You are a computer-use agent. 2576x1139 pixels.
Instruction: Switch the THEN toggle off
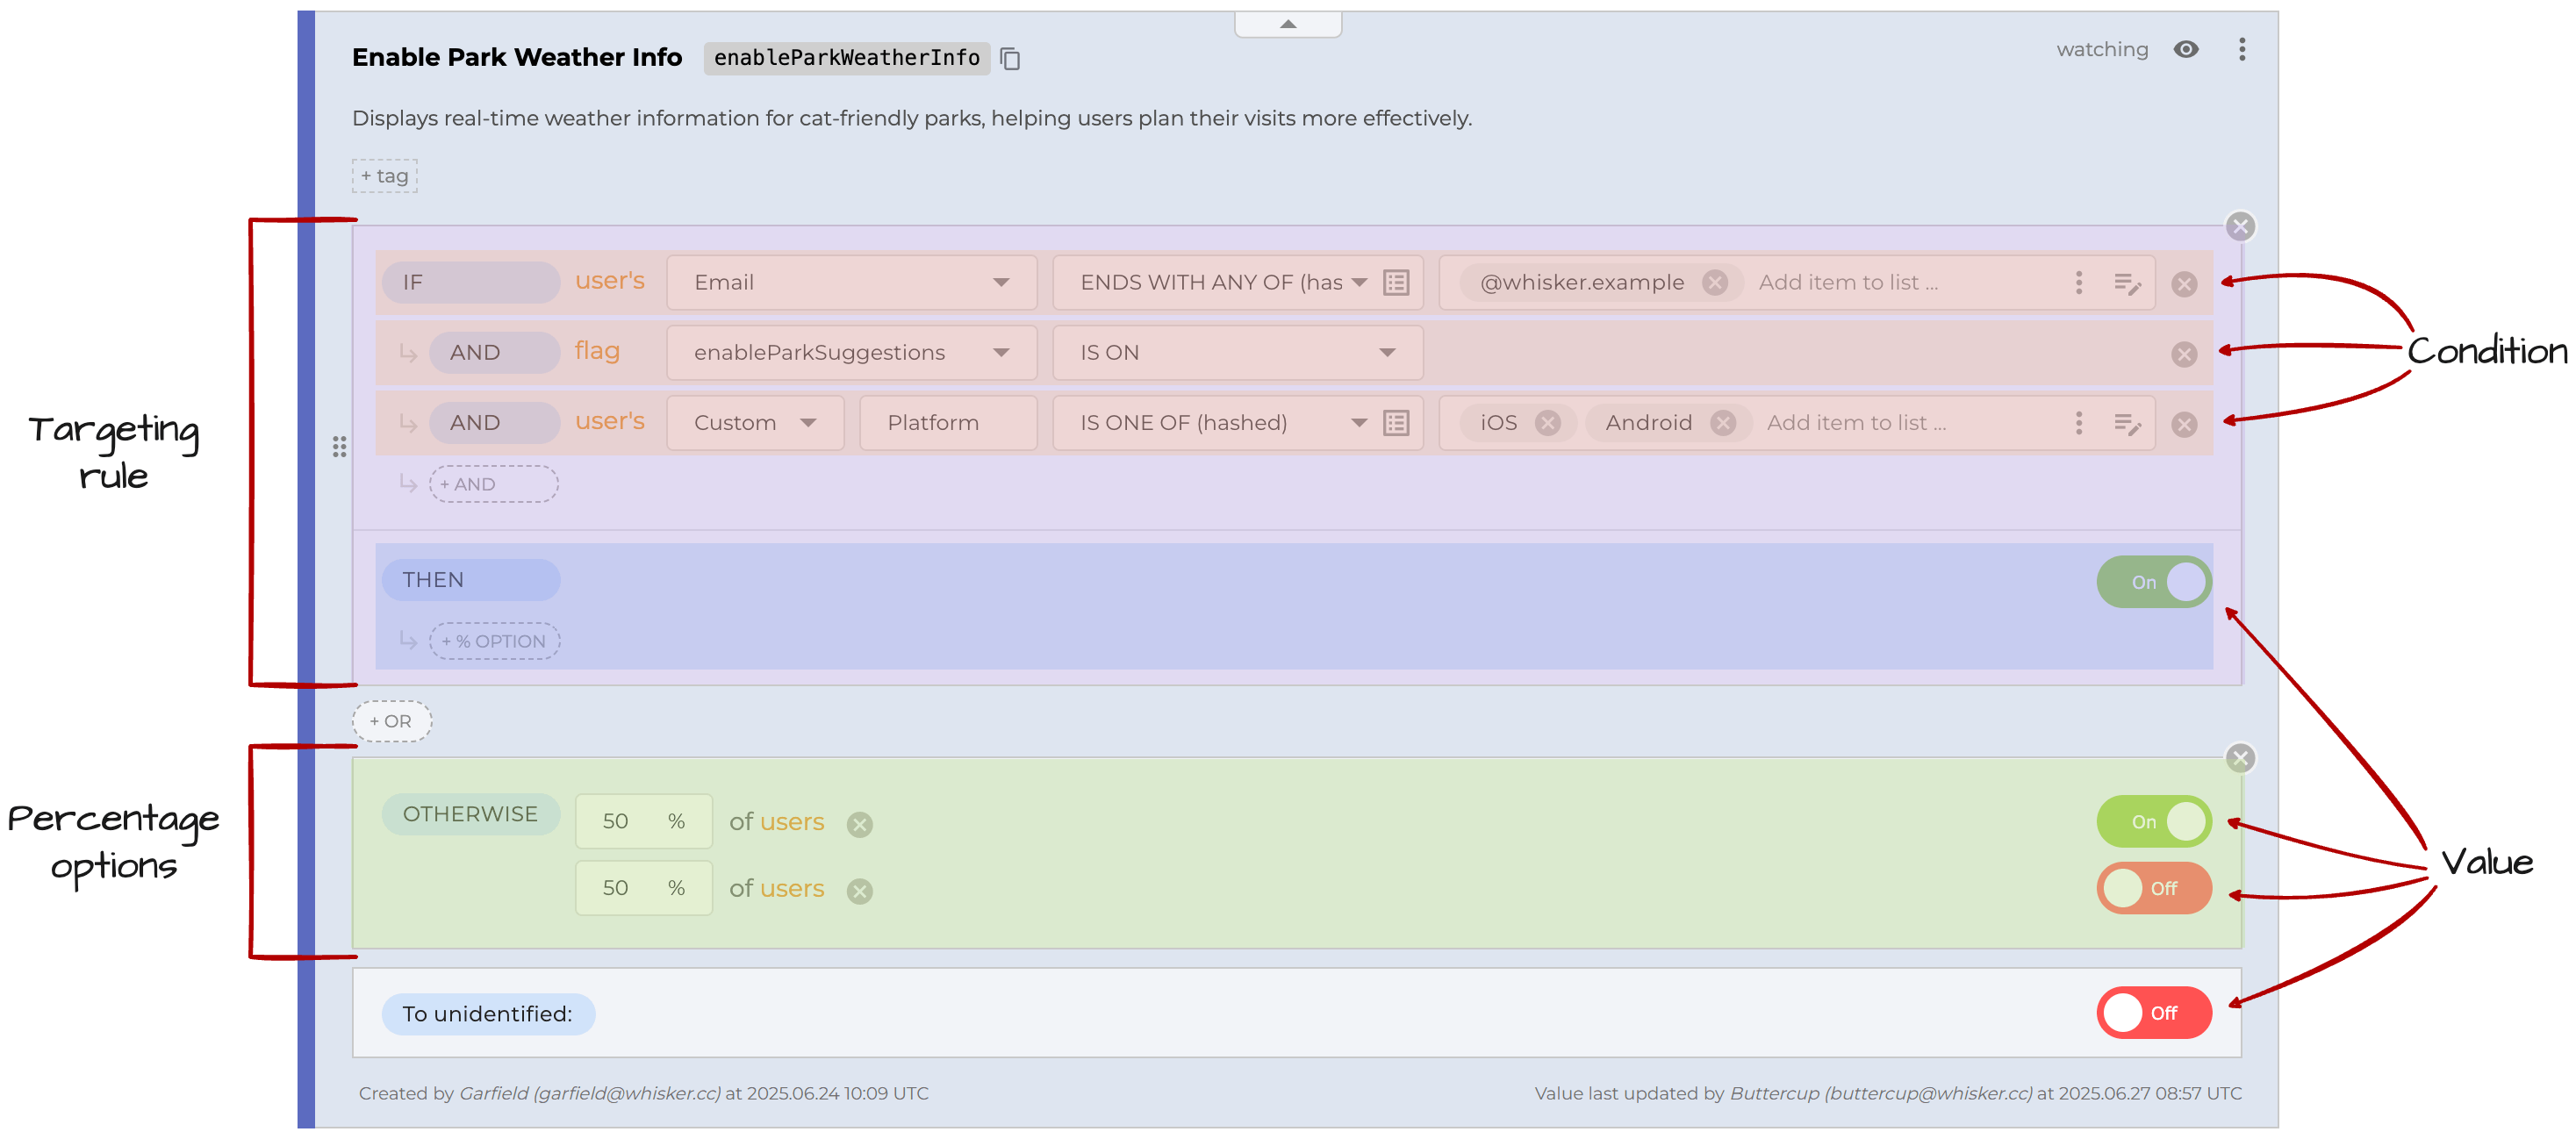[2154, 581]
